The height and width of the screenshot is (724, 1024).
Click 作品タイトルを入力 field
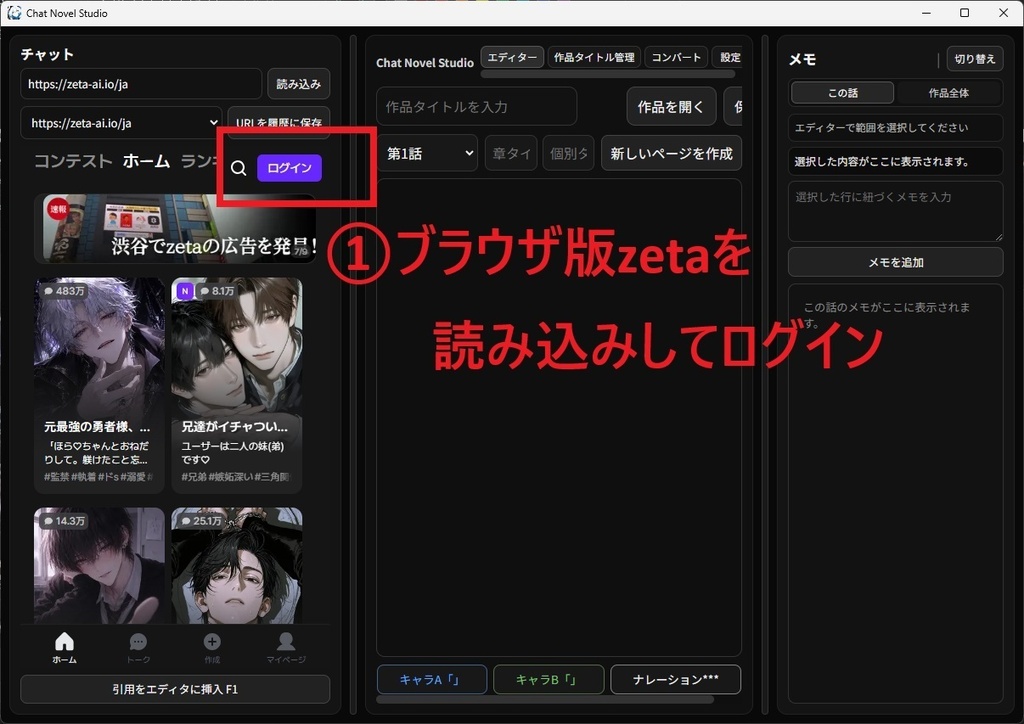point(477,106)
